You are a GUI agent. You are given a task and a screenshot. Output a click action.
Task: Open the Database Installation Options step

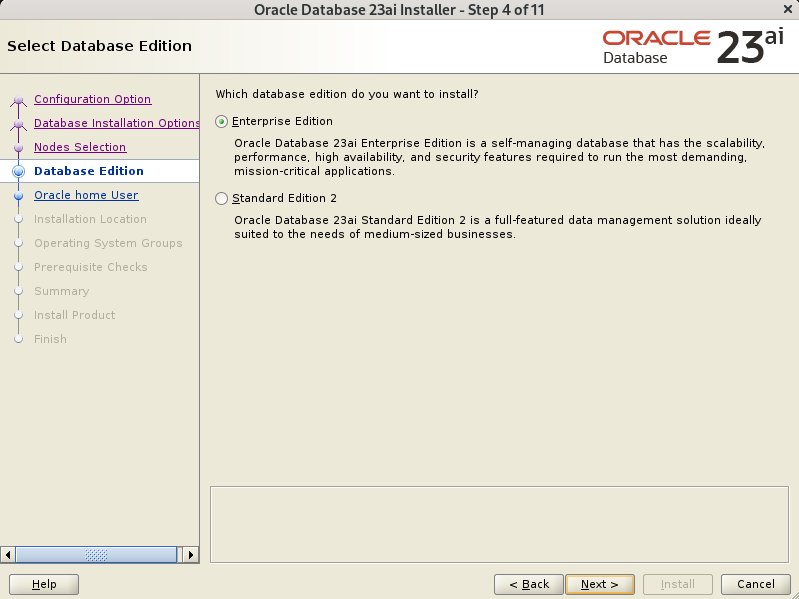tap(117, 123)
